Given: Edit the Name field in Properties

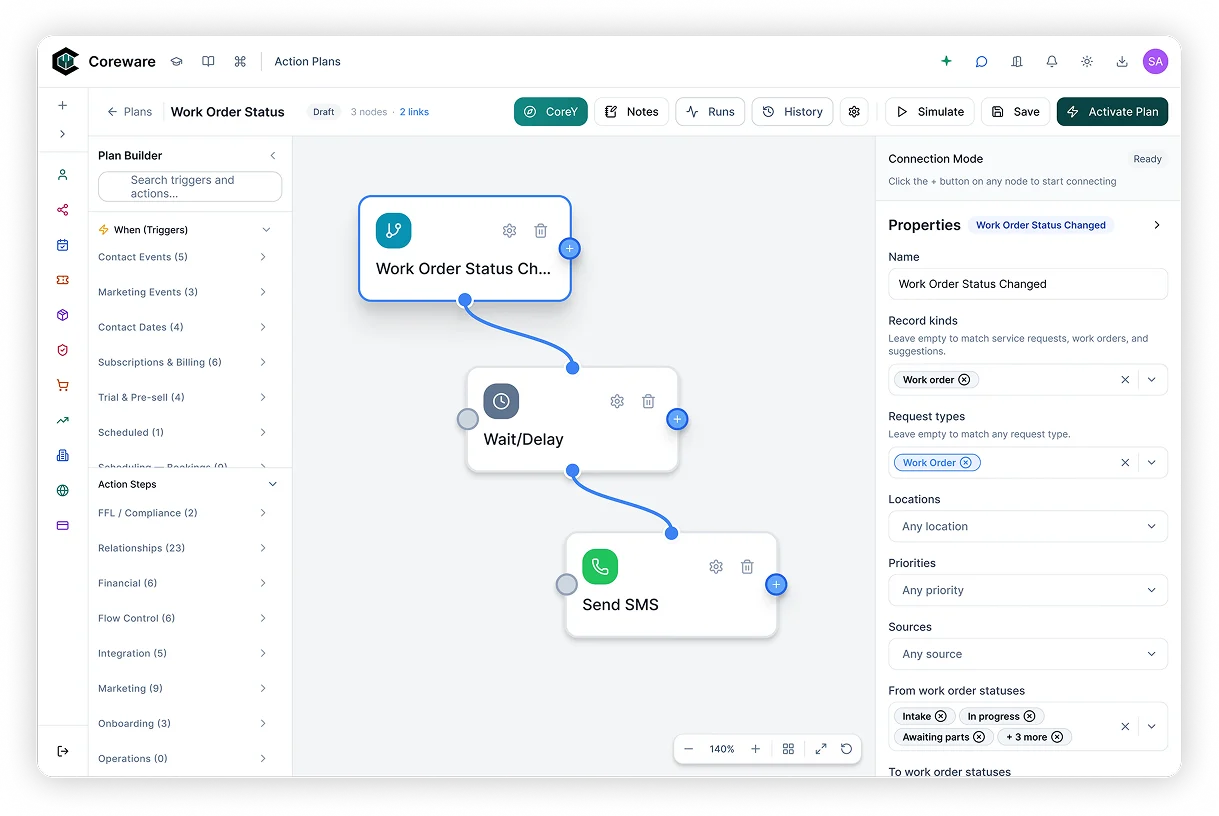Looking at the screenshot, I should coord(1028,284).
